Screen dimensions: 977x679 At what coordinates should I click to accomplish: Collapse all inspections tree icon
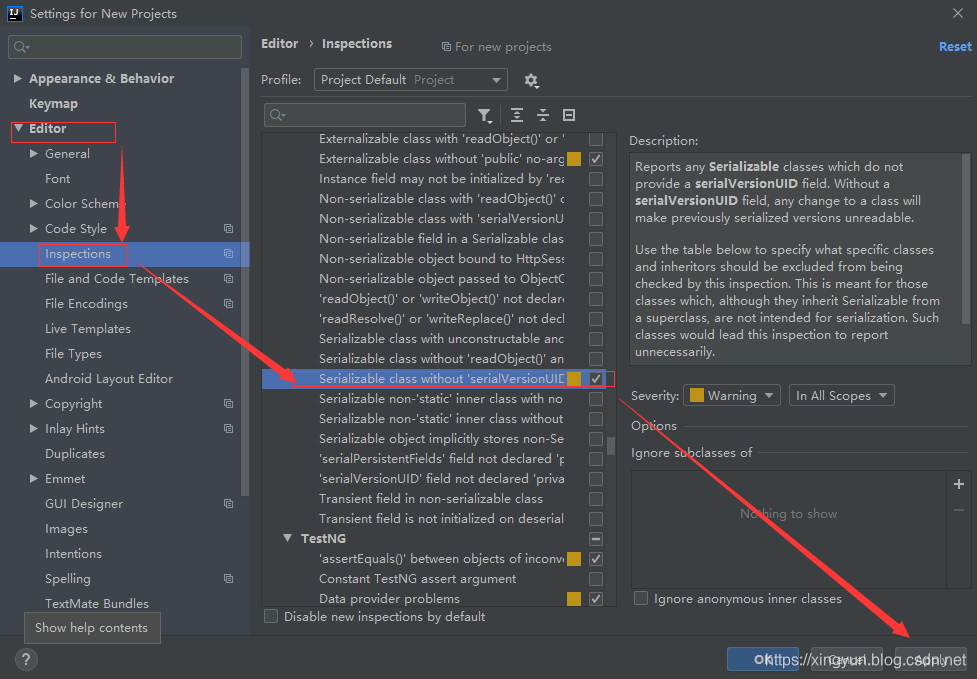pos(543,115)
